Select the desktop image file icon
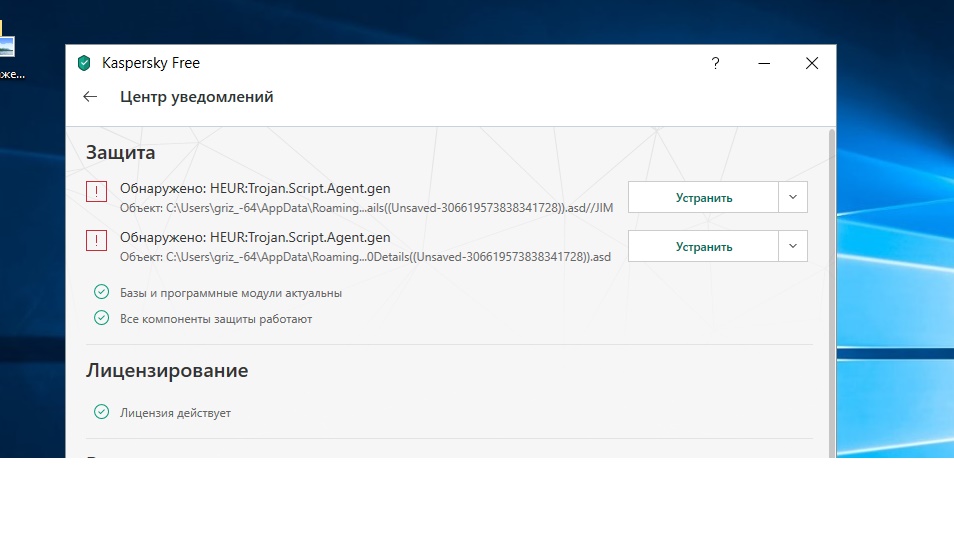The image size is (954, 540). point(7,47)
